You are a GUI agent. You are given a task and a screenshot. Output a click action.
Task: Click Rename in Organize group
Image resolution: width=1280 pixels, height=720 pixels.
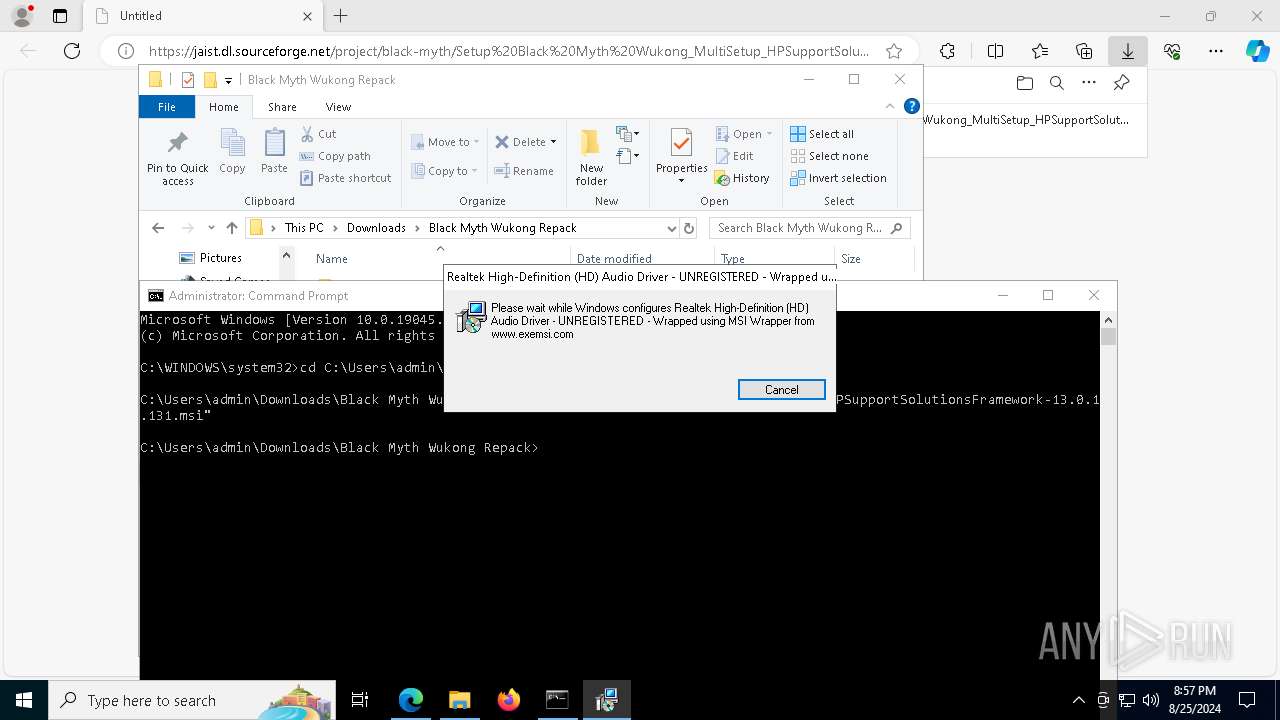525,171
